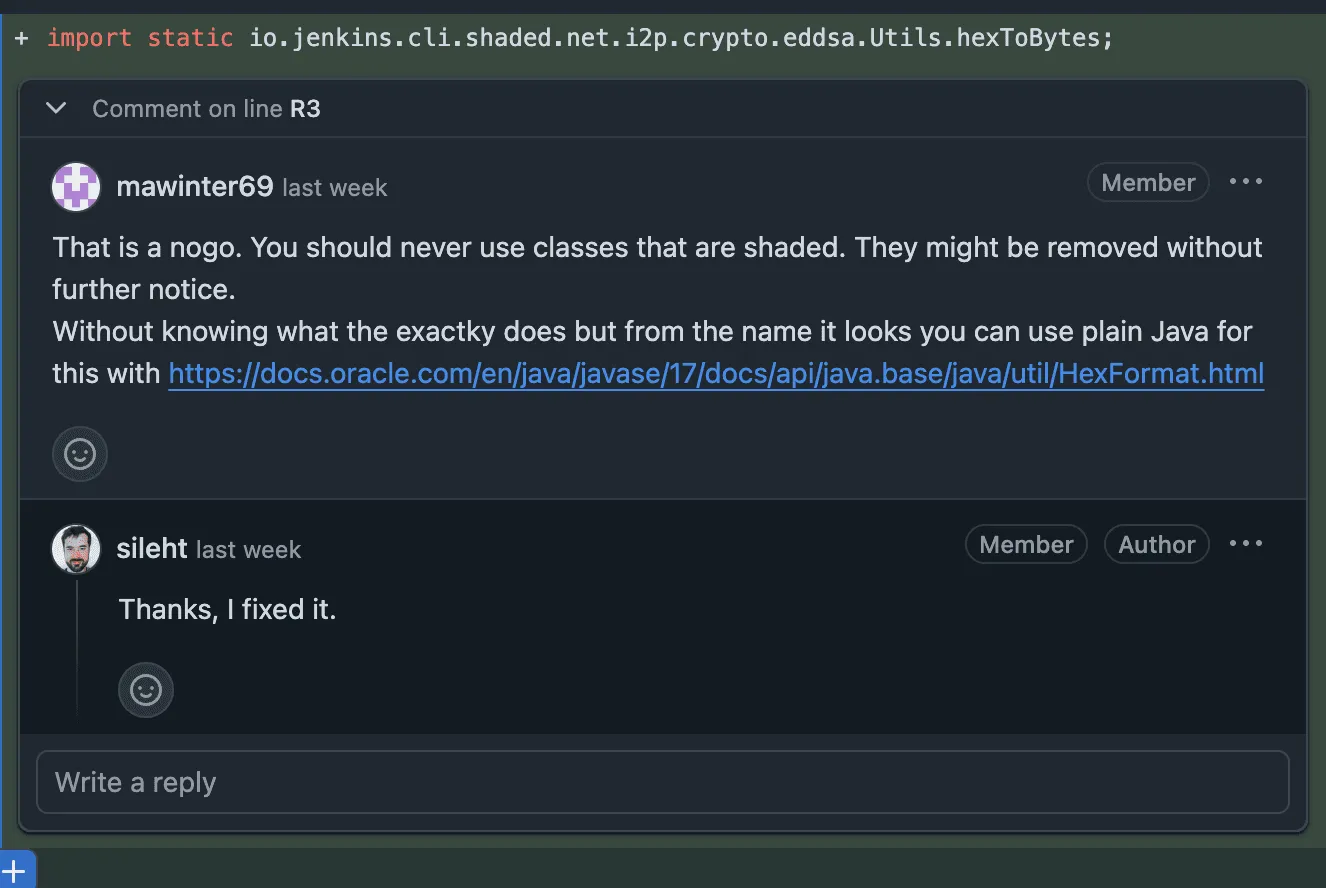
Task: Open the options menu on mawinter69's comment
Action: (1246, 182)
